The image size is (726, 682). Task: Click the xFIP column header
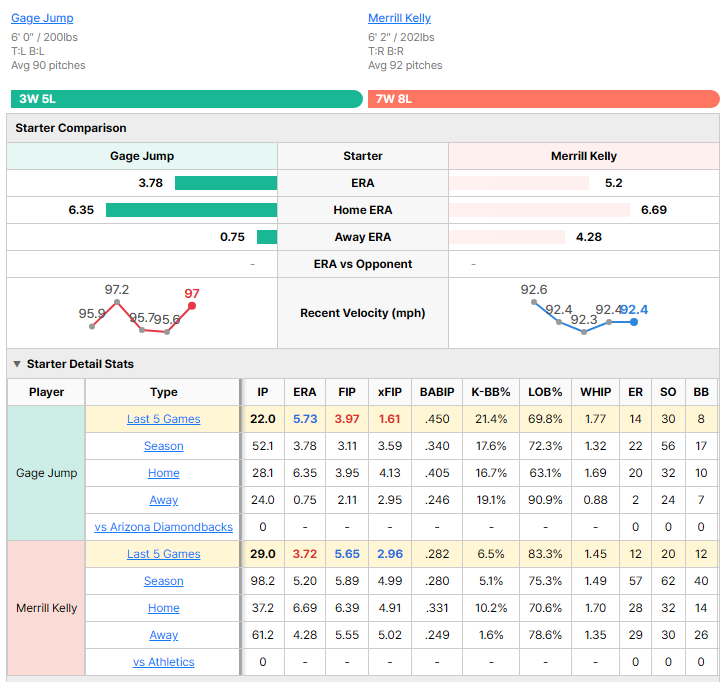coord(390,392)
